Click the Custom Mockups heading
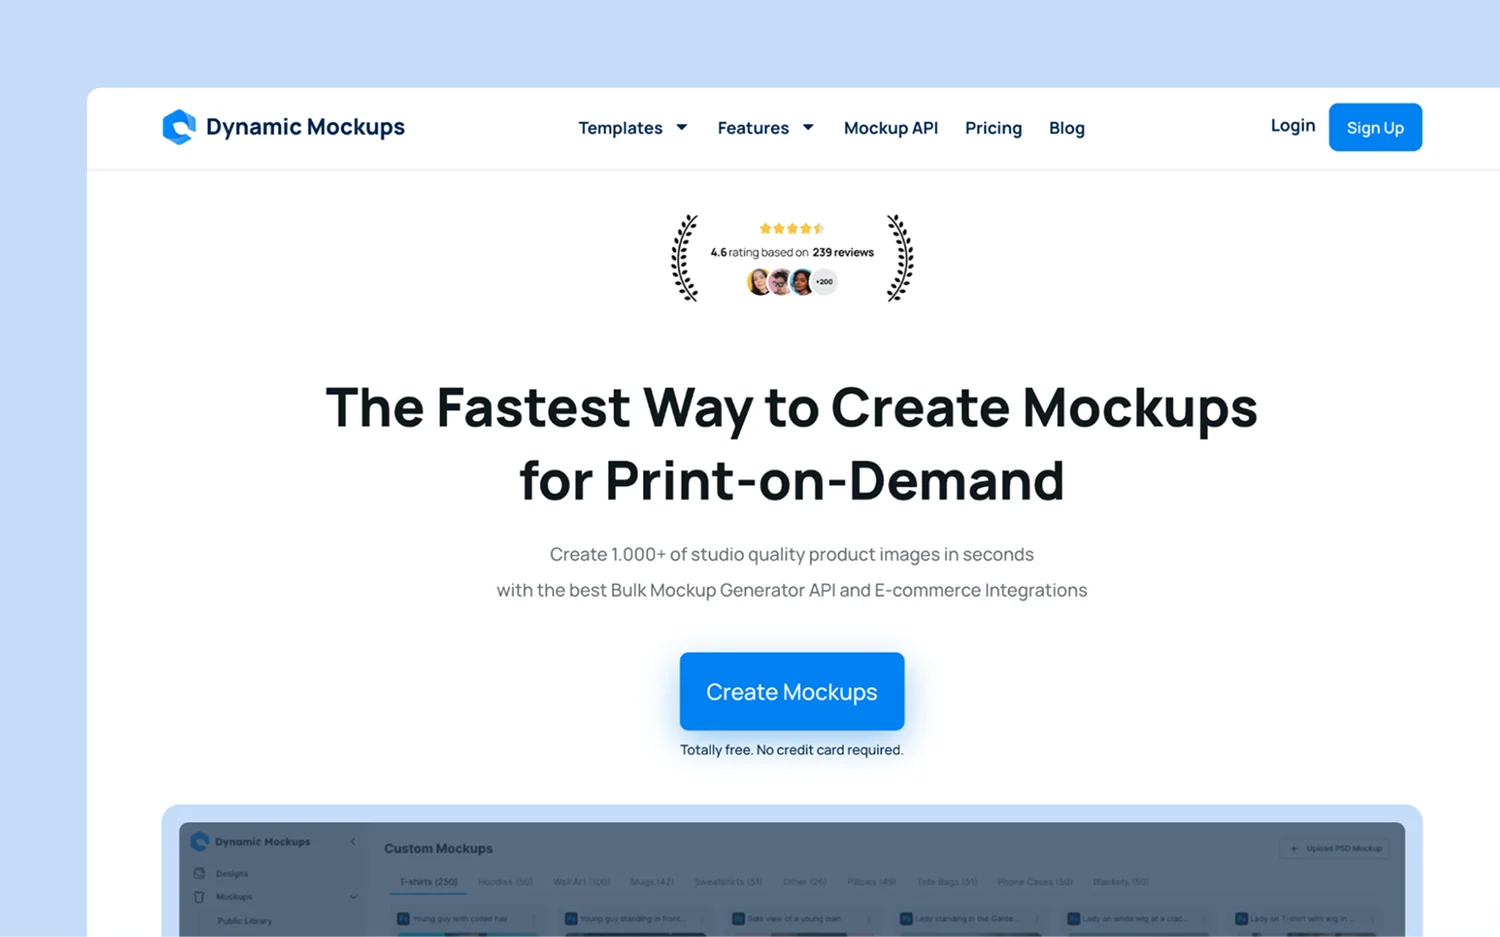 point(438,848)
